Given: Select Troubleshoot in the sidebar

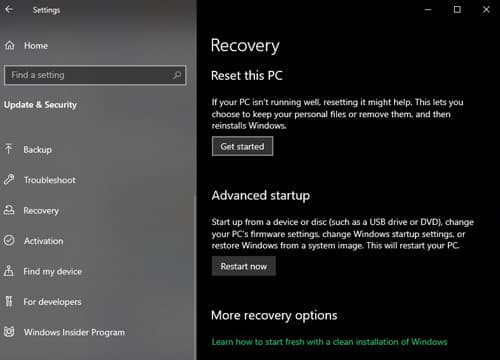Looking at the screenshot, I should coord(50,180).
